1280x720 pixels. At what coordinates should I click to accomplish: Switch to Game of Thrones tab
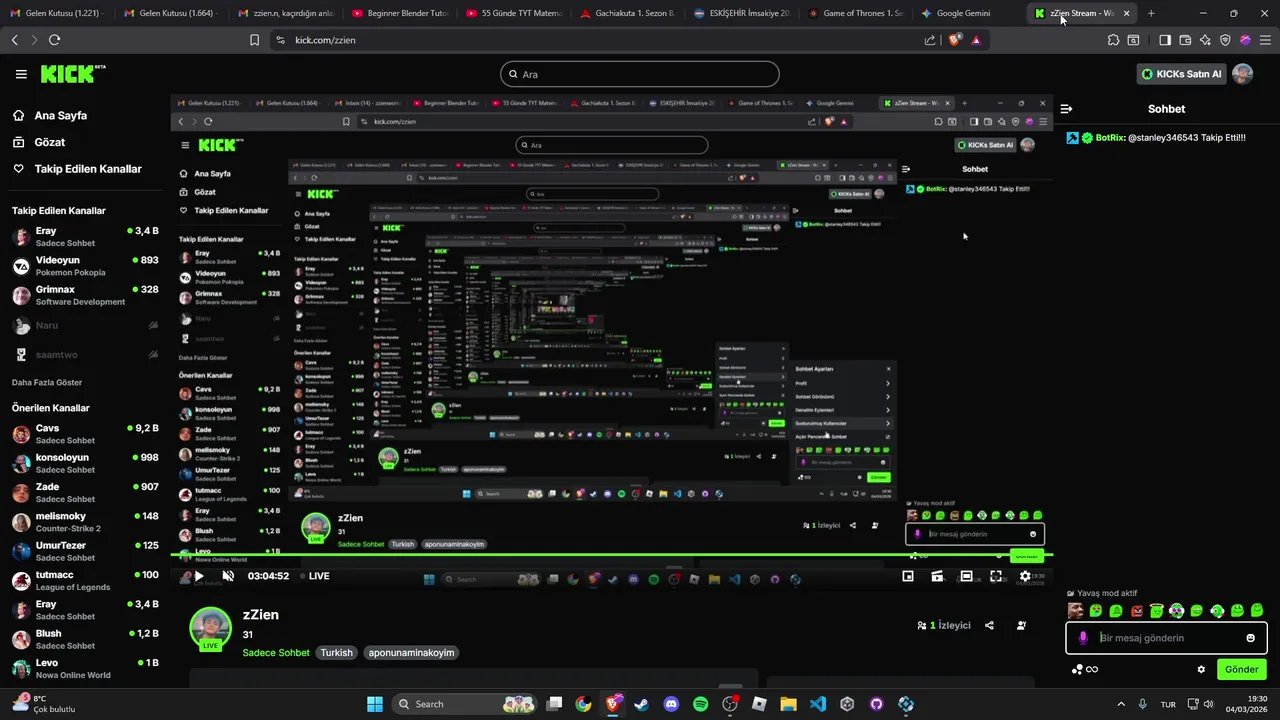pos(856,13)
